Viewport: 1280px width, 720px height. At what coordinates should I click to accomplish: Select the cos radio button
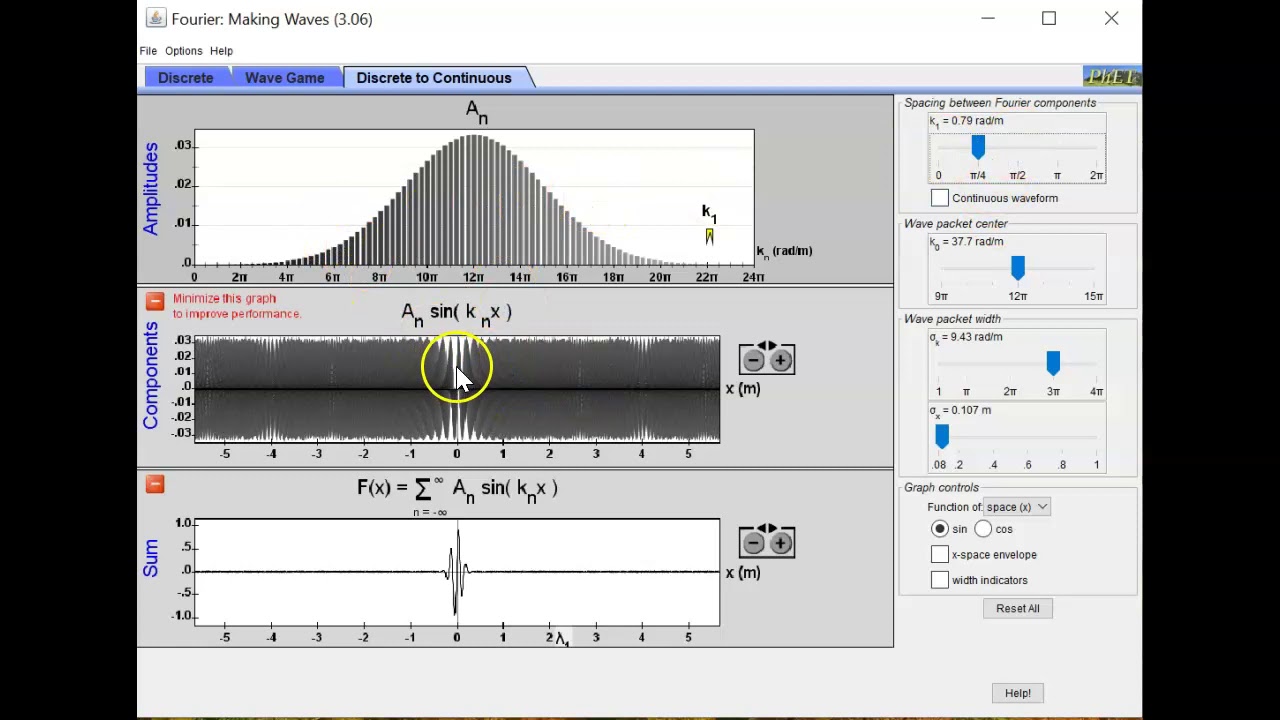coord(984,529)
